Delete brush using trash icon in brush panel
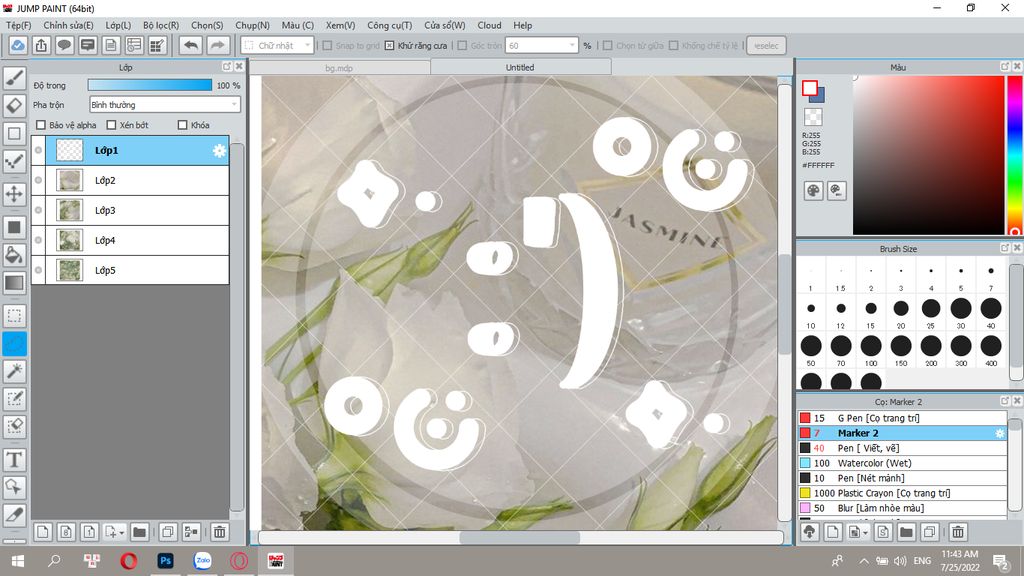1024x576 pixels. 957,532
